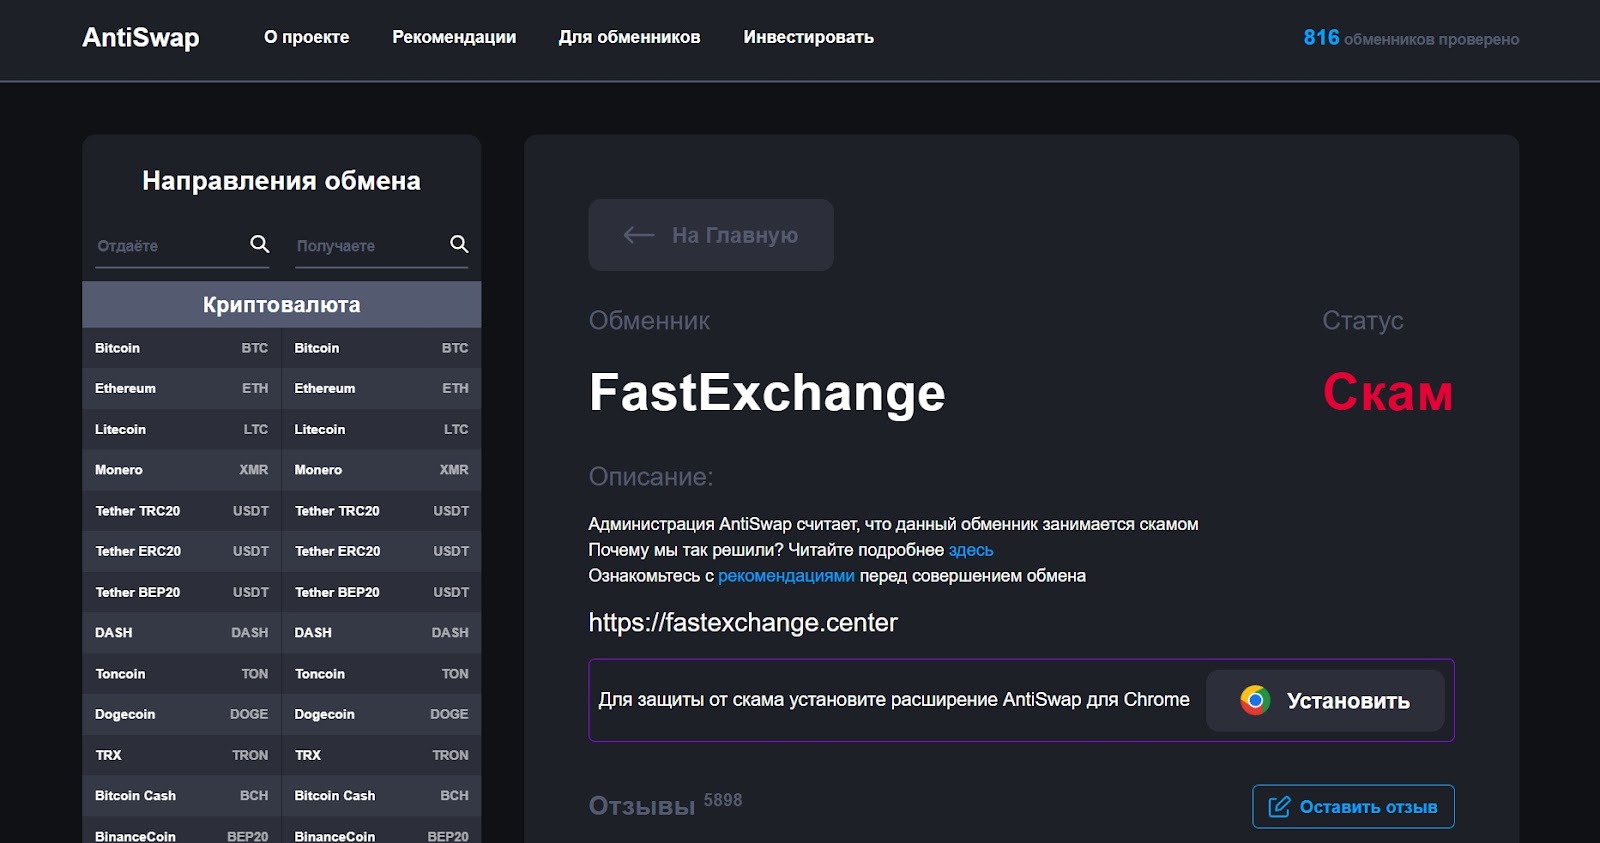Screen dimensions: 1600x843
Task: Select DASH in the Отдаёте column
Action: point(182,633)
